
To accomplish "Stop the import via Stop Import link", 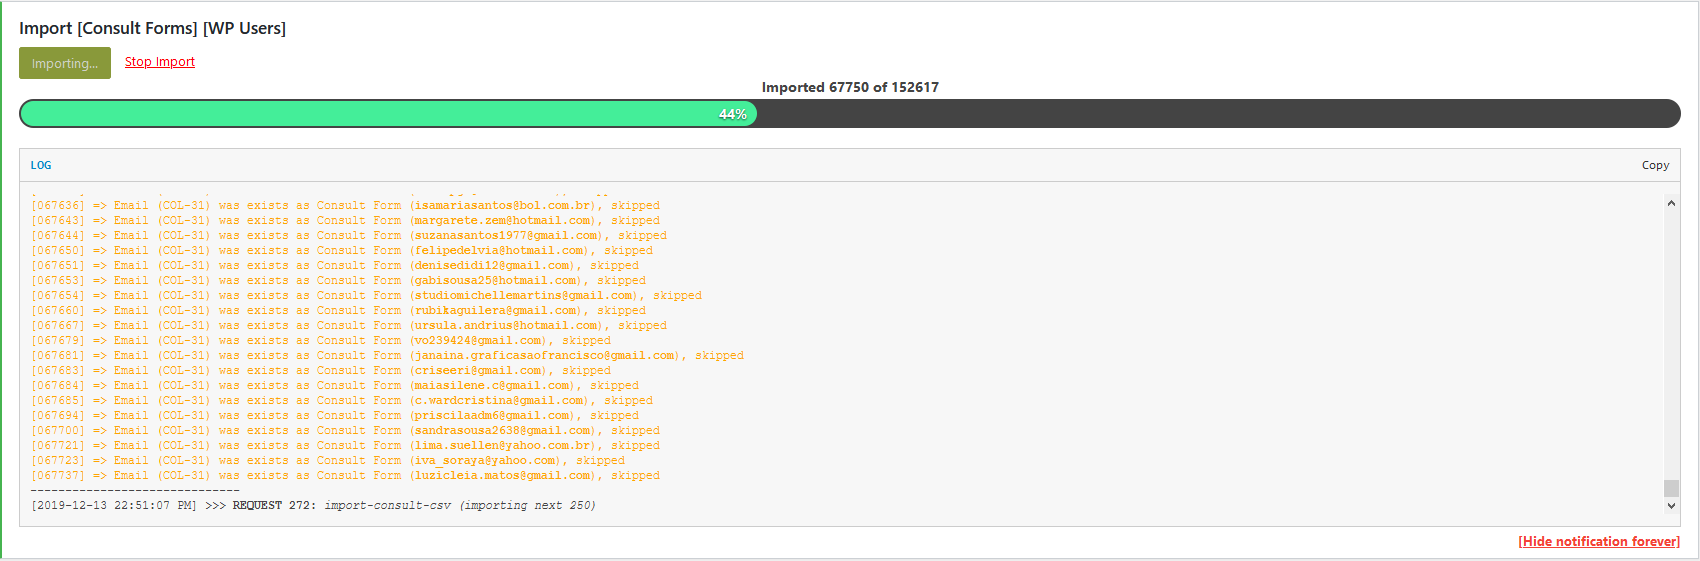I will tap(160, 62).
